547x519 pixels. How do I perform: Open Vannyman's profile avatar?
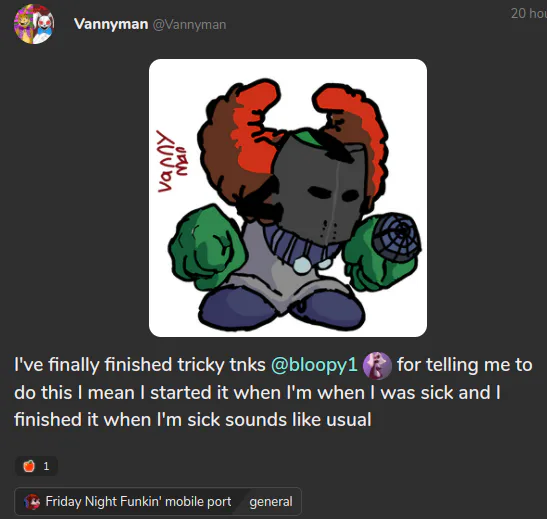click(x=34, y=24)
